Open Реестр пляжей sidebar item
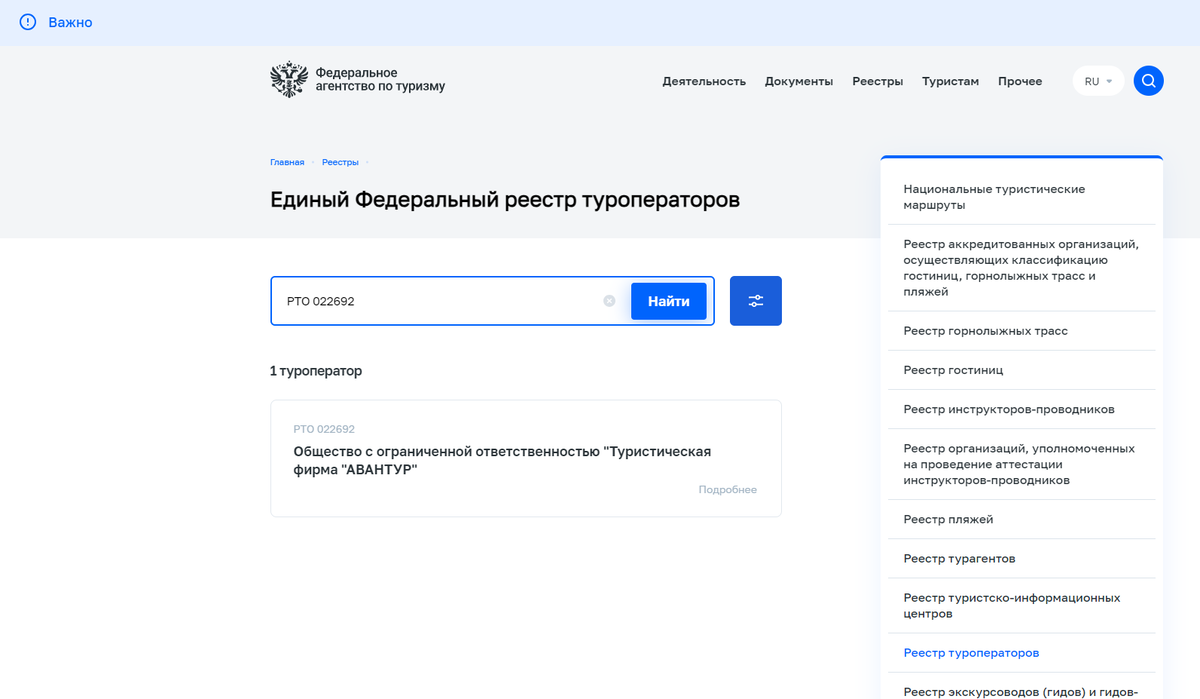 [1022, 520]
